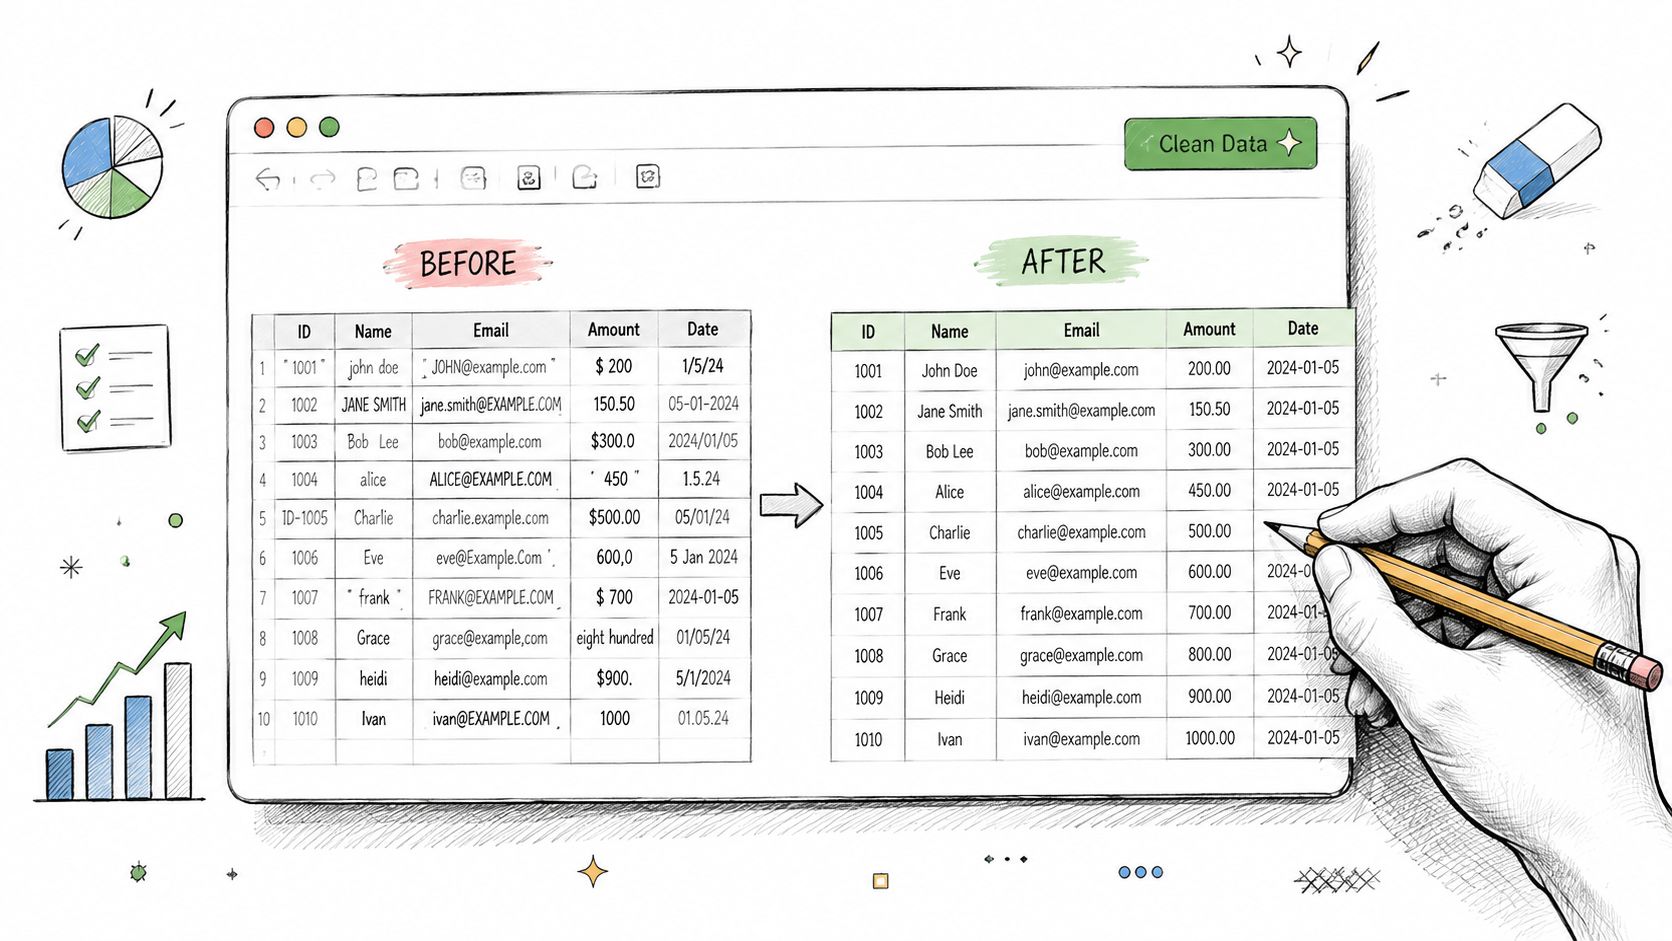Select ID "1006" in the AFTER table
The image size is (1672, 941).
(868, 573)
